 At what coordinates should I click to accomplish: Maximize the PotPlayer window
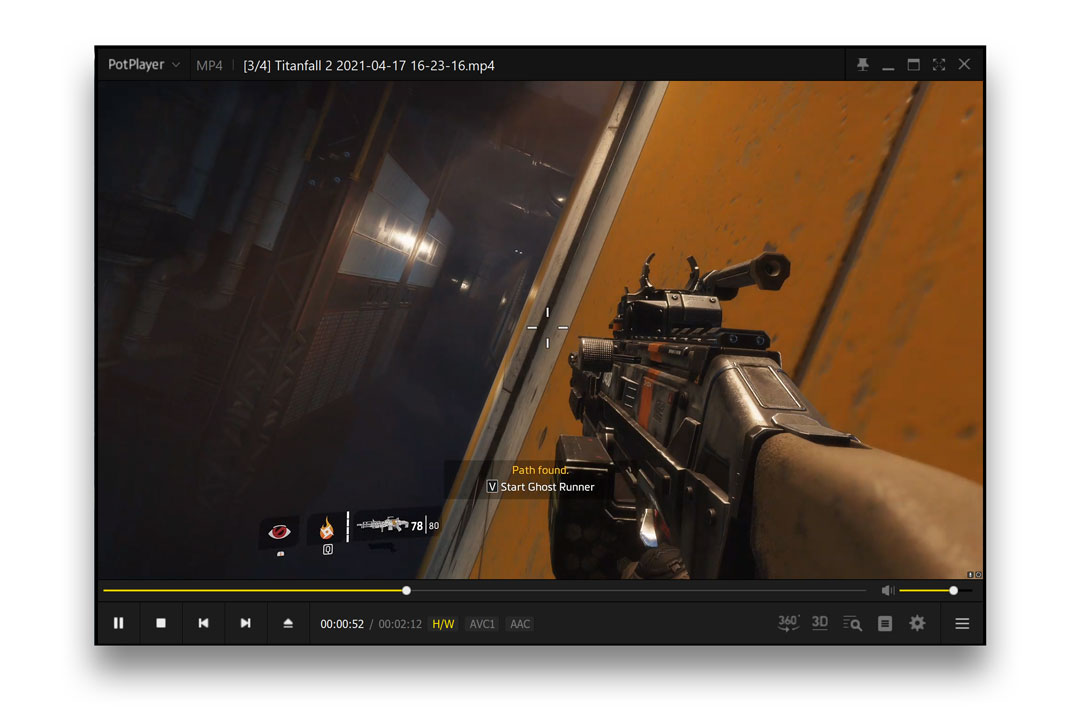[913, 65]
